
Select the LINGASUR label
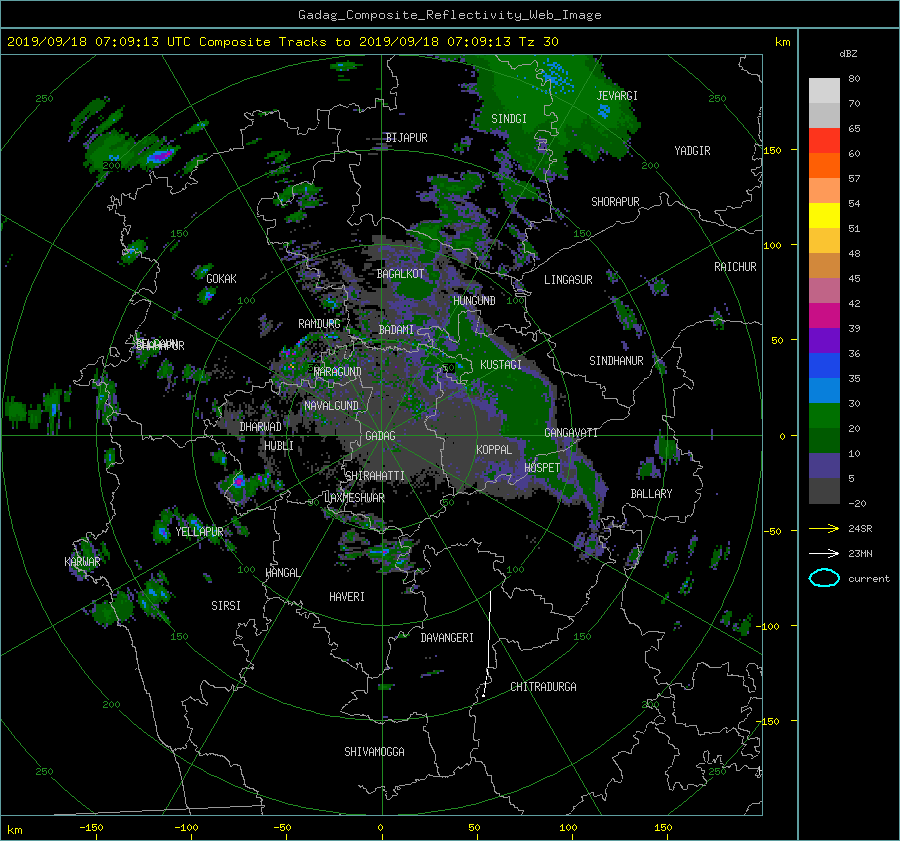pyautogui.click(x=568, y=280)
